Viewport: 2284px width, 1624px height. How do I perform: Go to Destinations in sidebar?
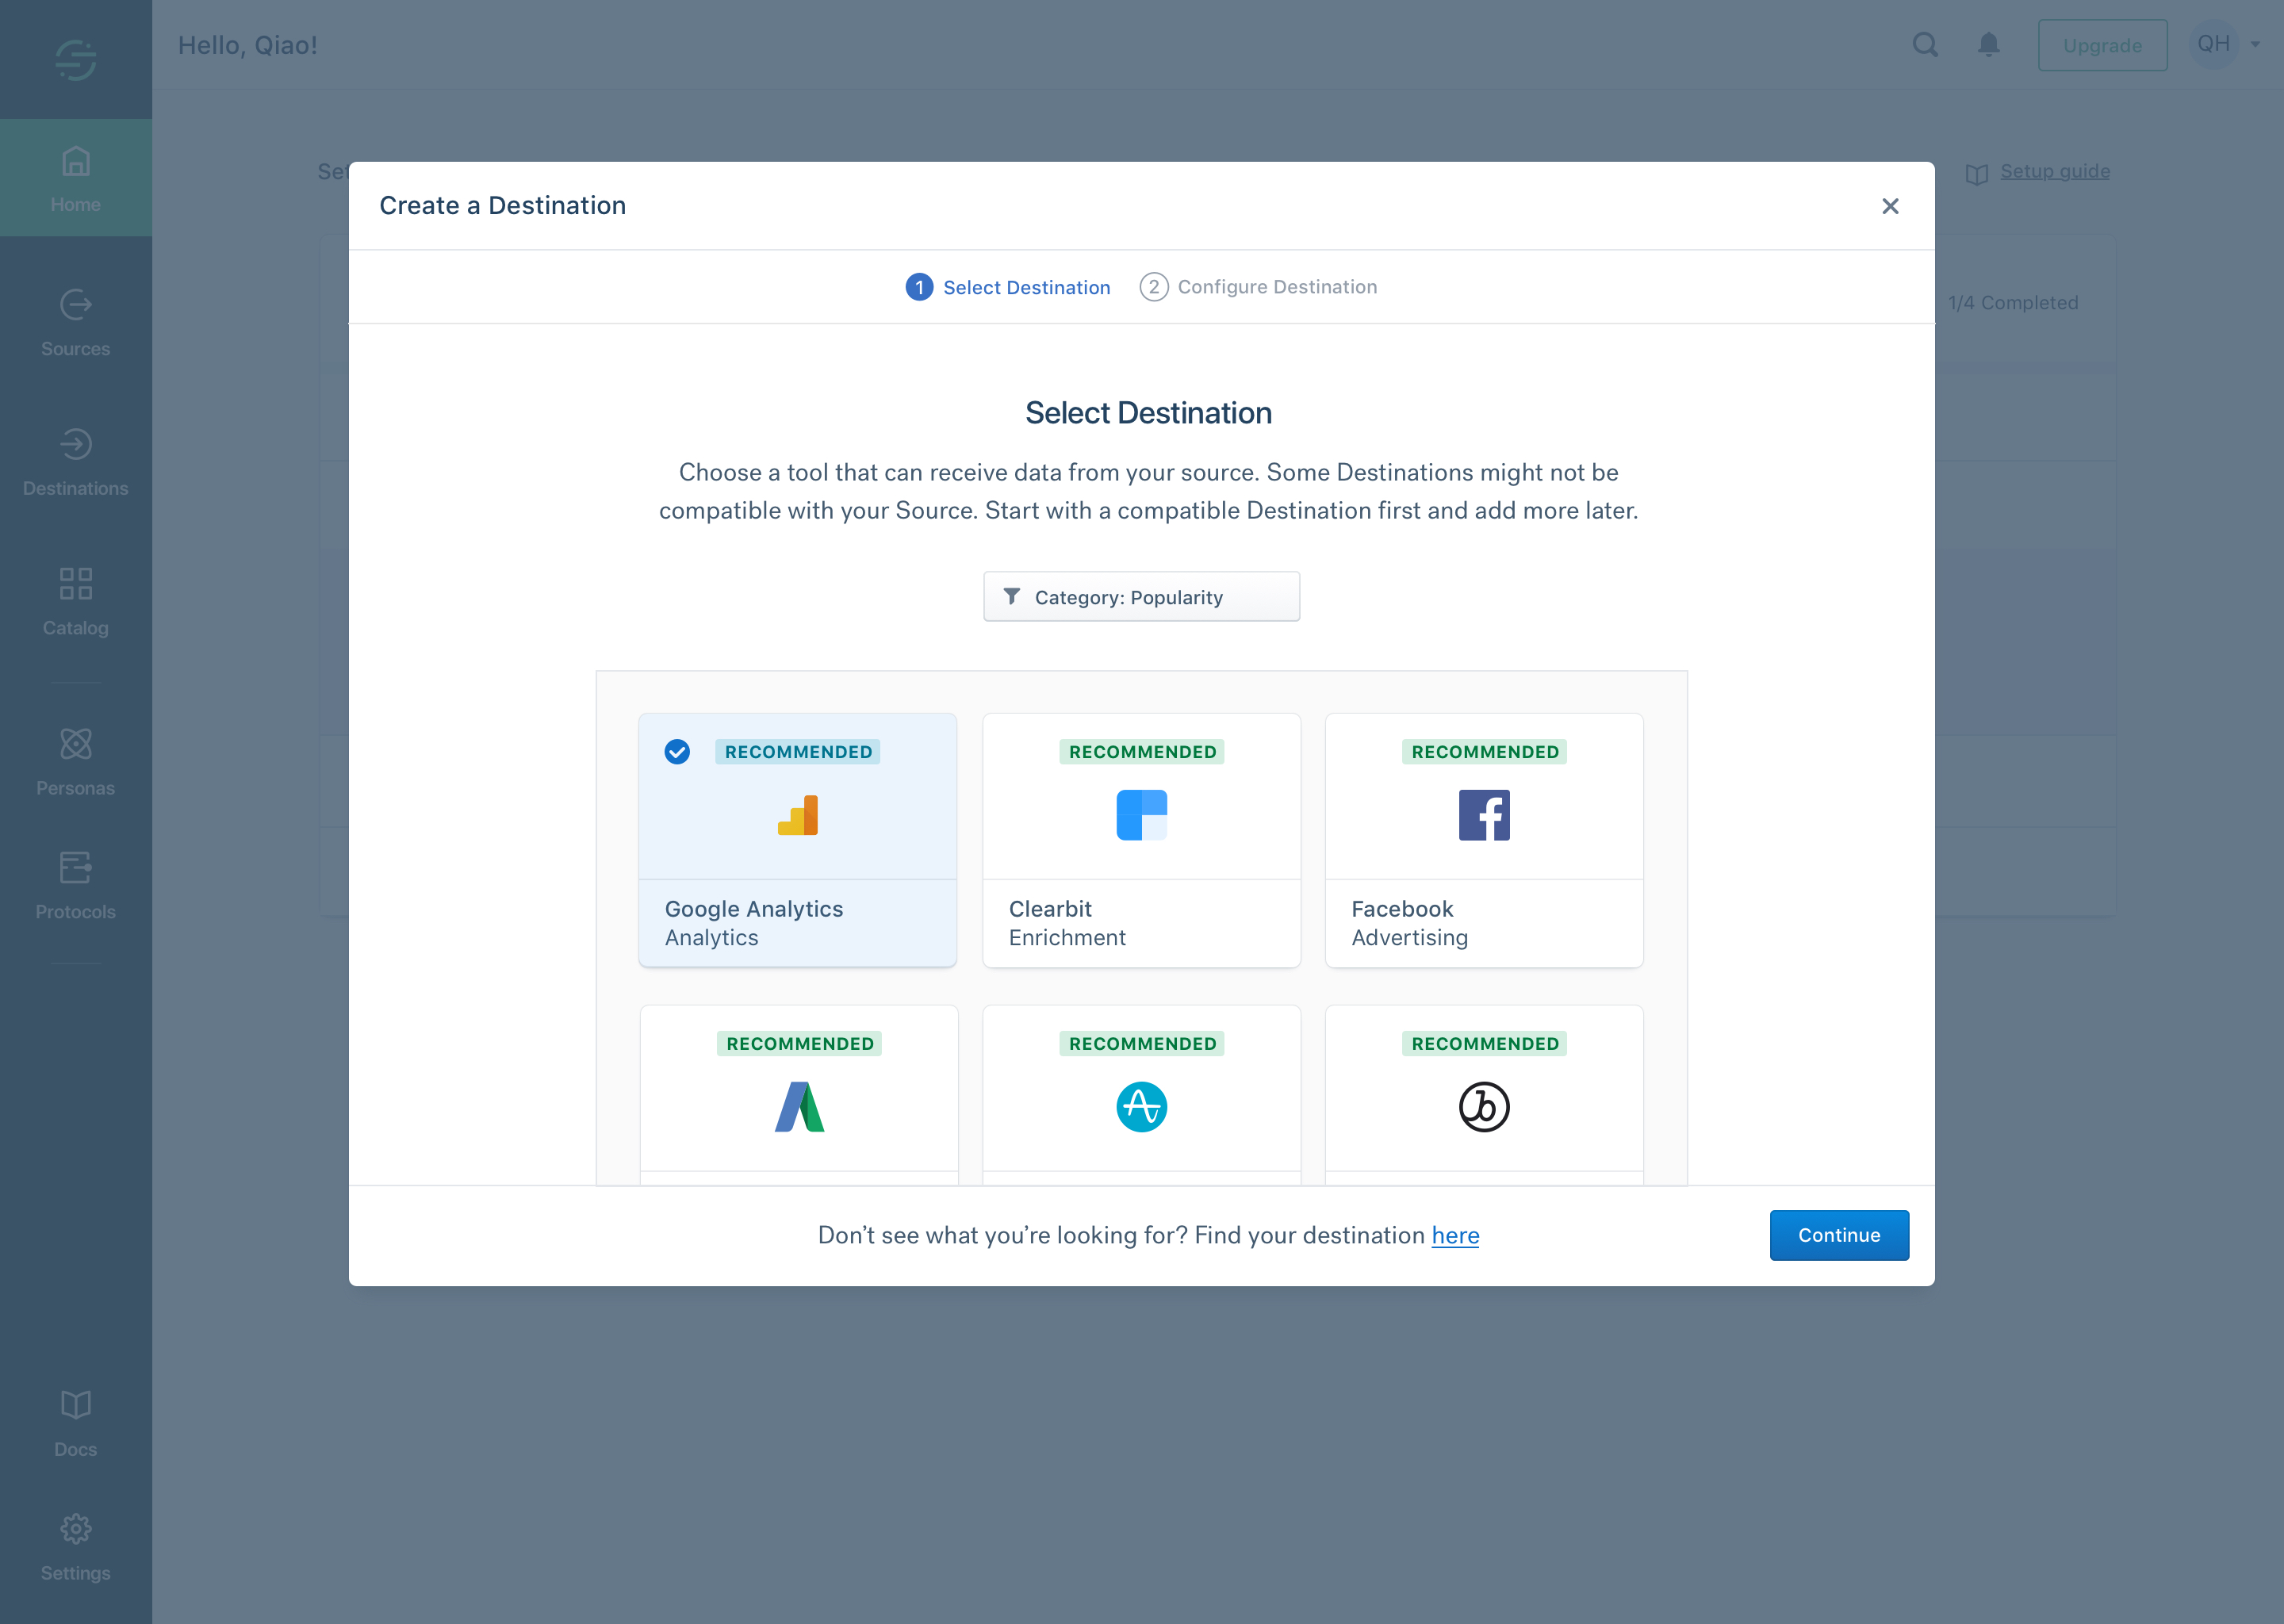(75, 445)
